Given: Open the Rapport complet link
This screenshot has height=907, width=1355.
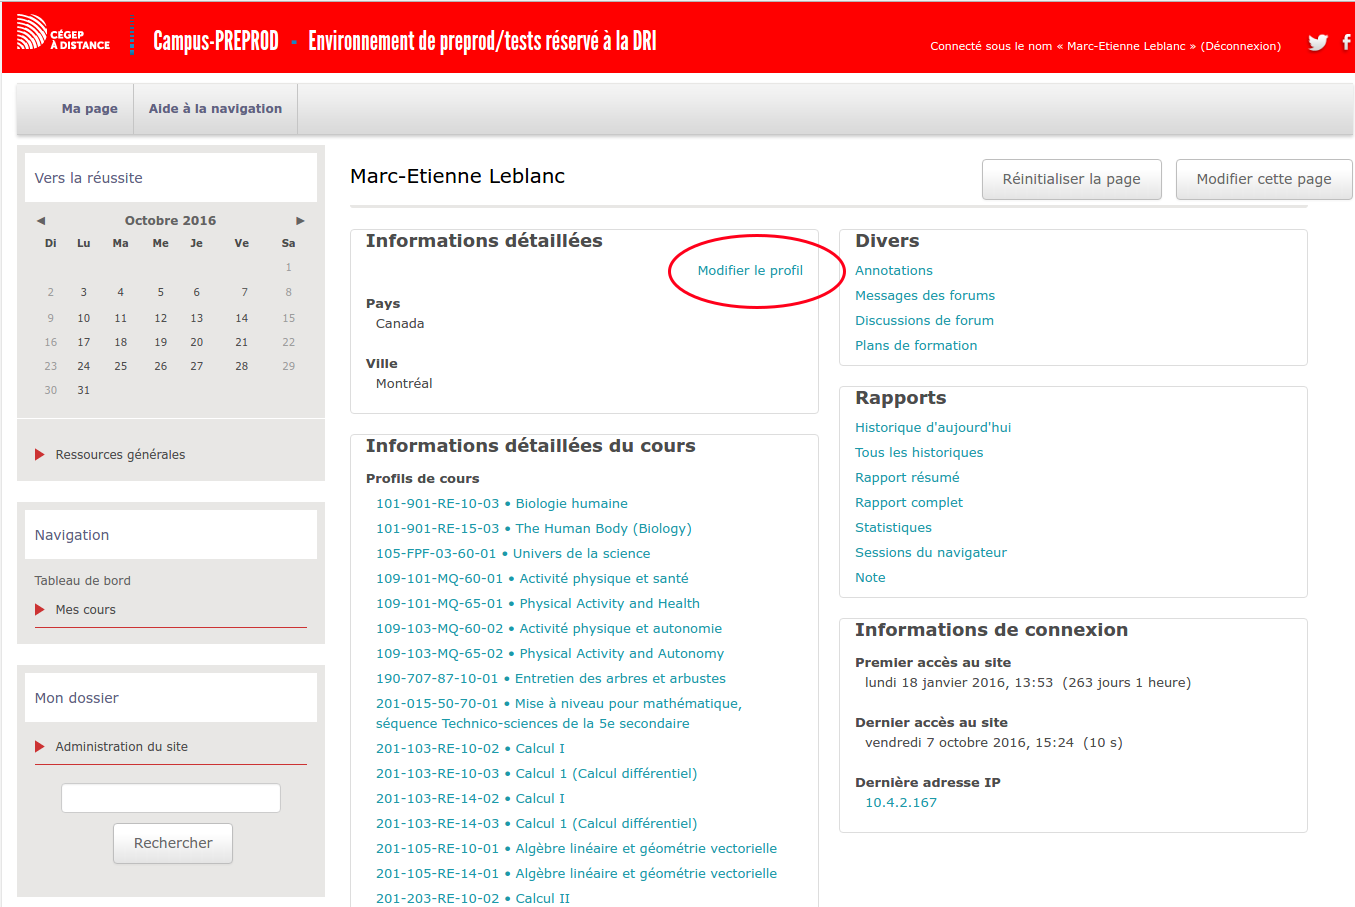Looking at the screenshot, I should [x=908, y=503].
